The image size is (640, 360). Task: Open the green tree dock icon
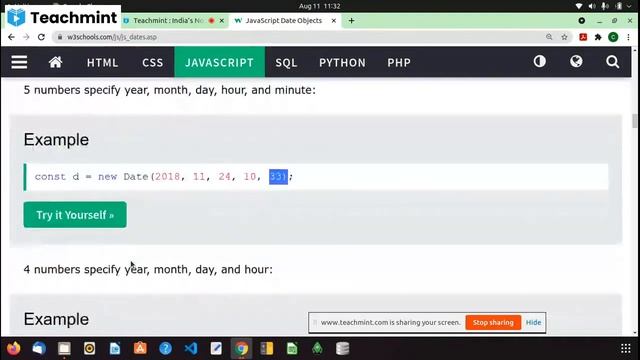pyautogui.click(x=317, y=348)
